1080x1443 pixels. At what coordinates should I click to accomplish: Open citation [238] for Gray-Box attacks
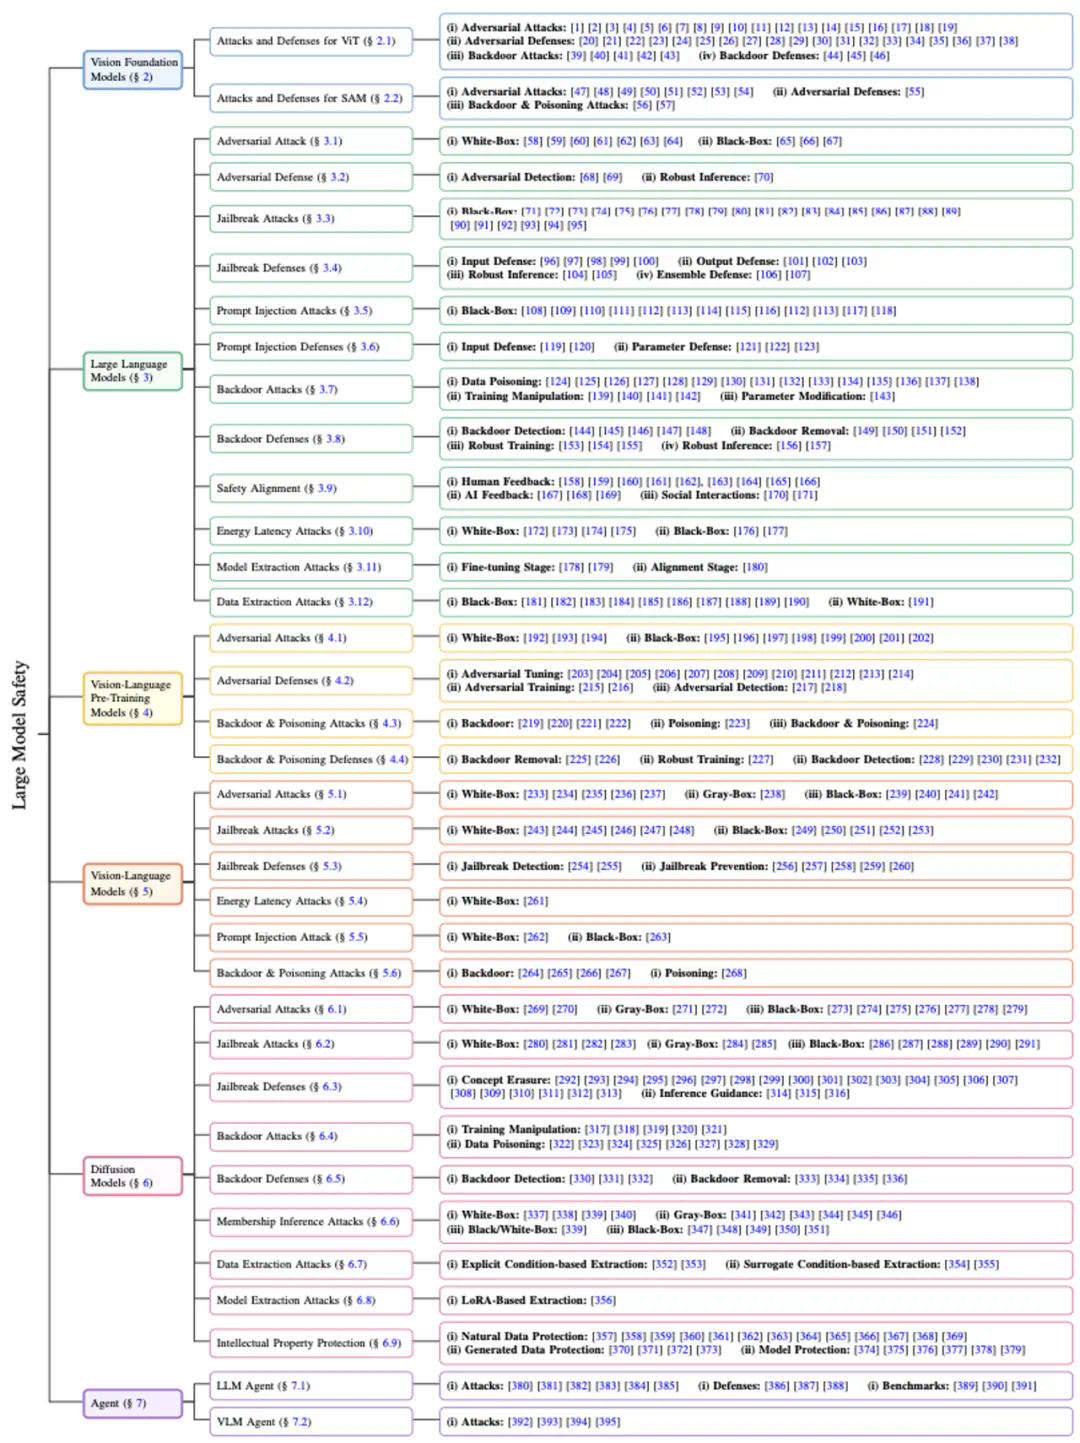coord(772,794)
